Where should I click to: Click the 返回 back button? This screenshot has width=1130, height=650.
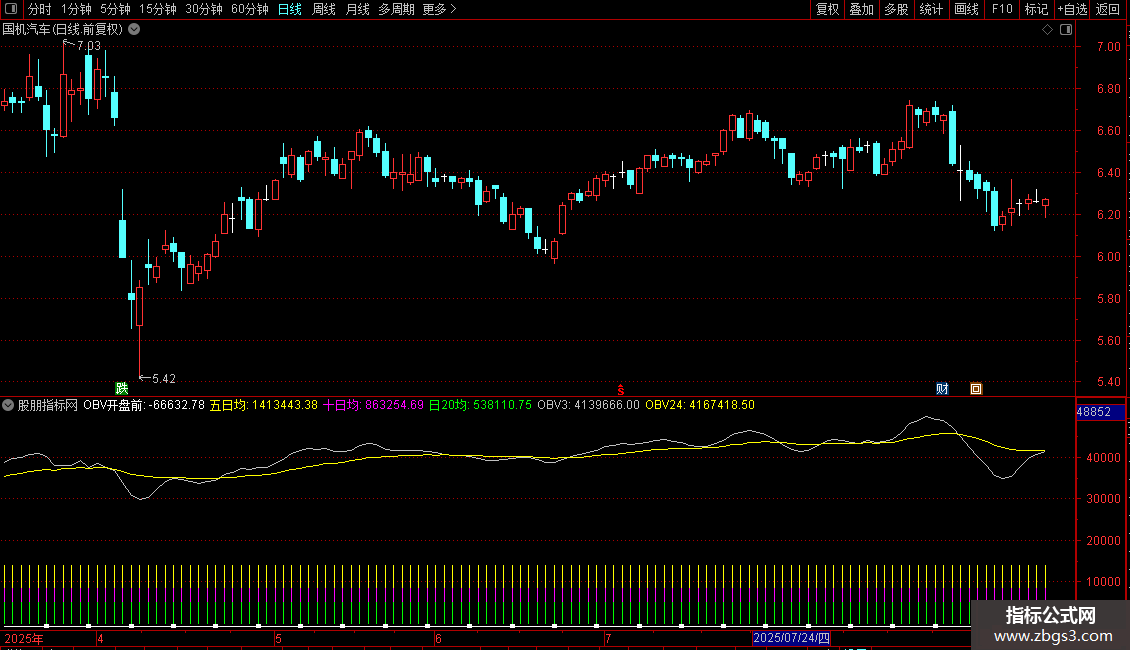pyautogui.click(x=1108, y=9)
